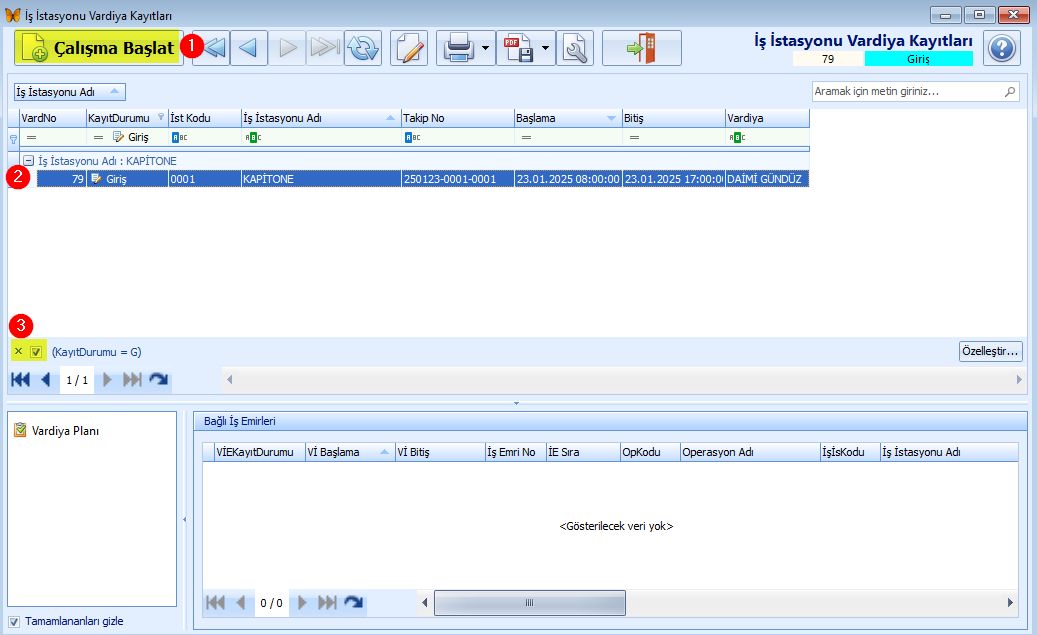This screenshot has width=1037, height=635.
Task: Go to first record in toolbar
Action: [x=214, y=48]
